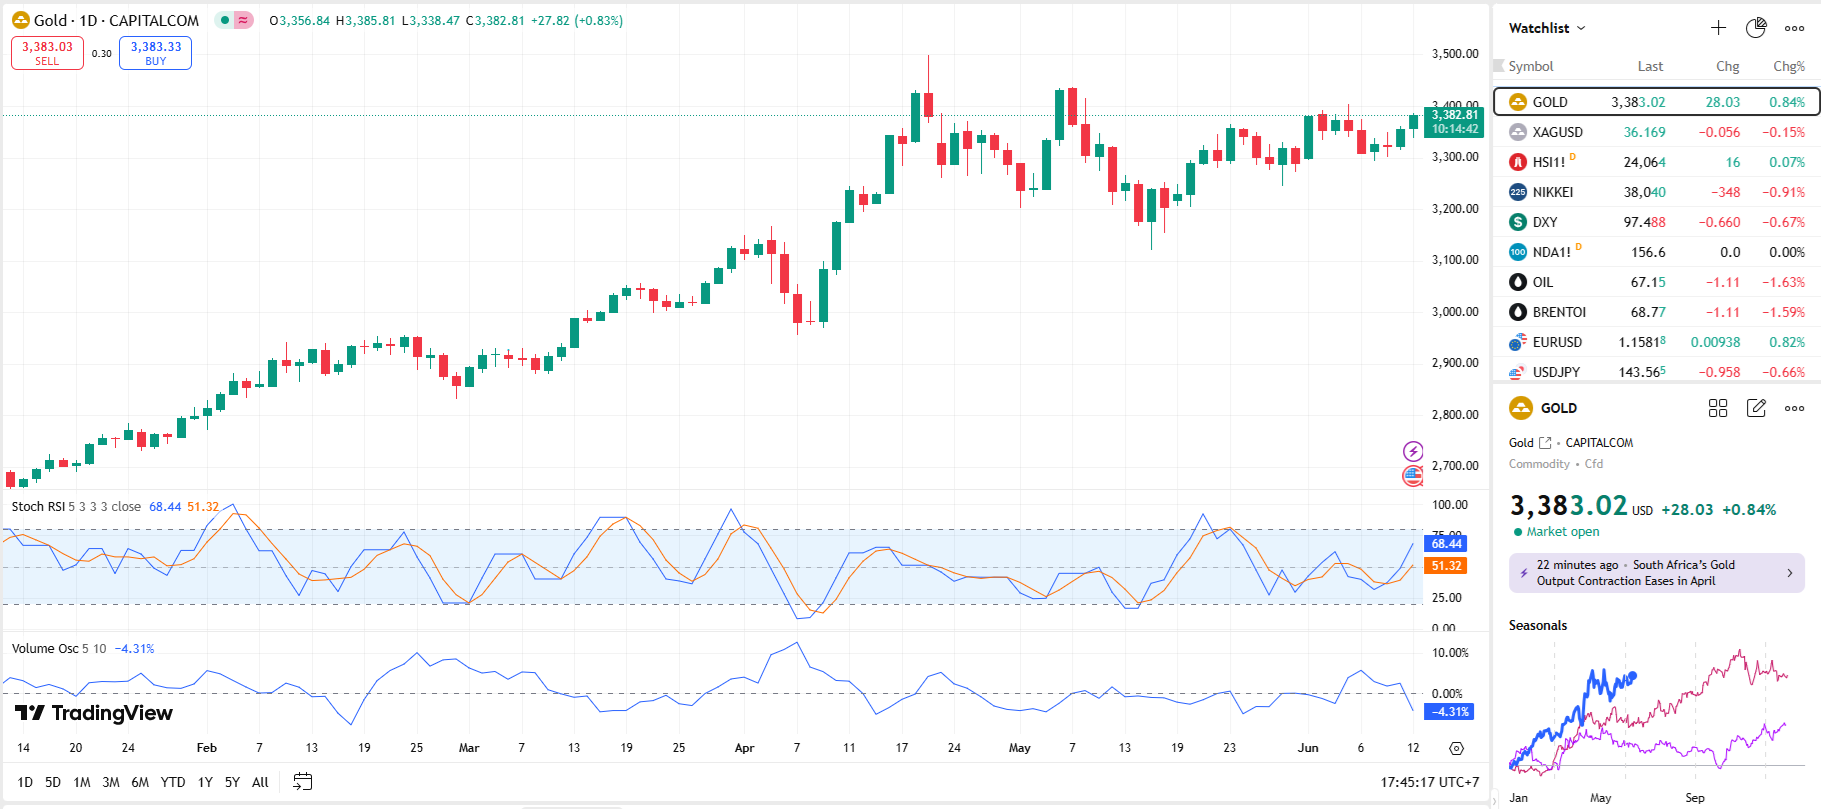
Task: Select the YTD time range
Action: tap(173, 782)
